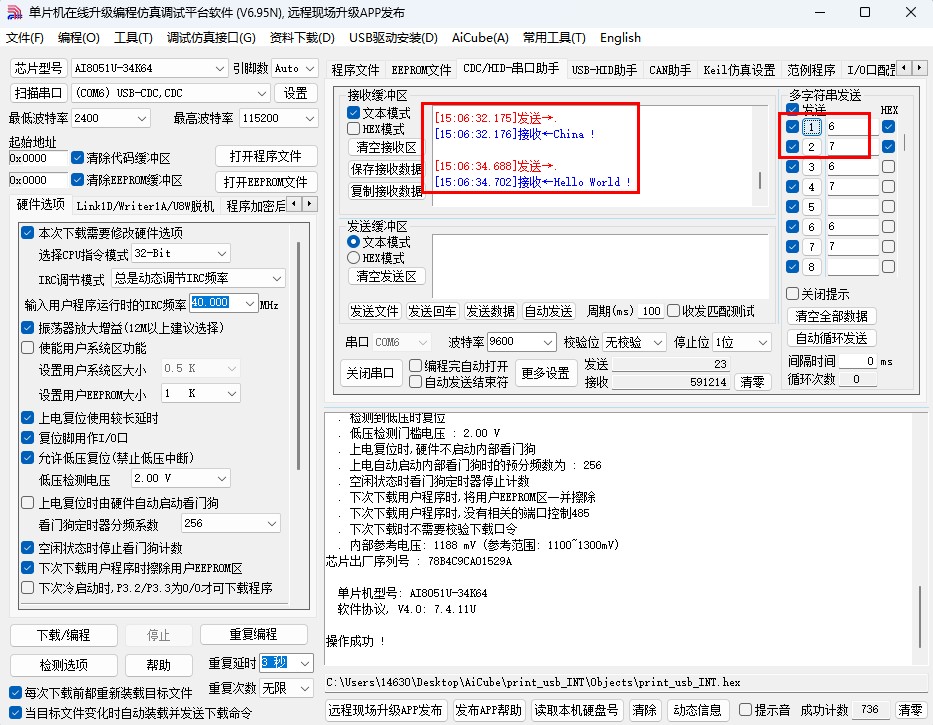
Task: Toggle 清除代码缓冲区 checkbox
Action: pyautogui.click(x=77, y=158)
